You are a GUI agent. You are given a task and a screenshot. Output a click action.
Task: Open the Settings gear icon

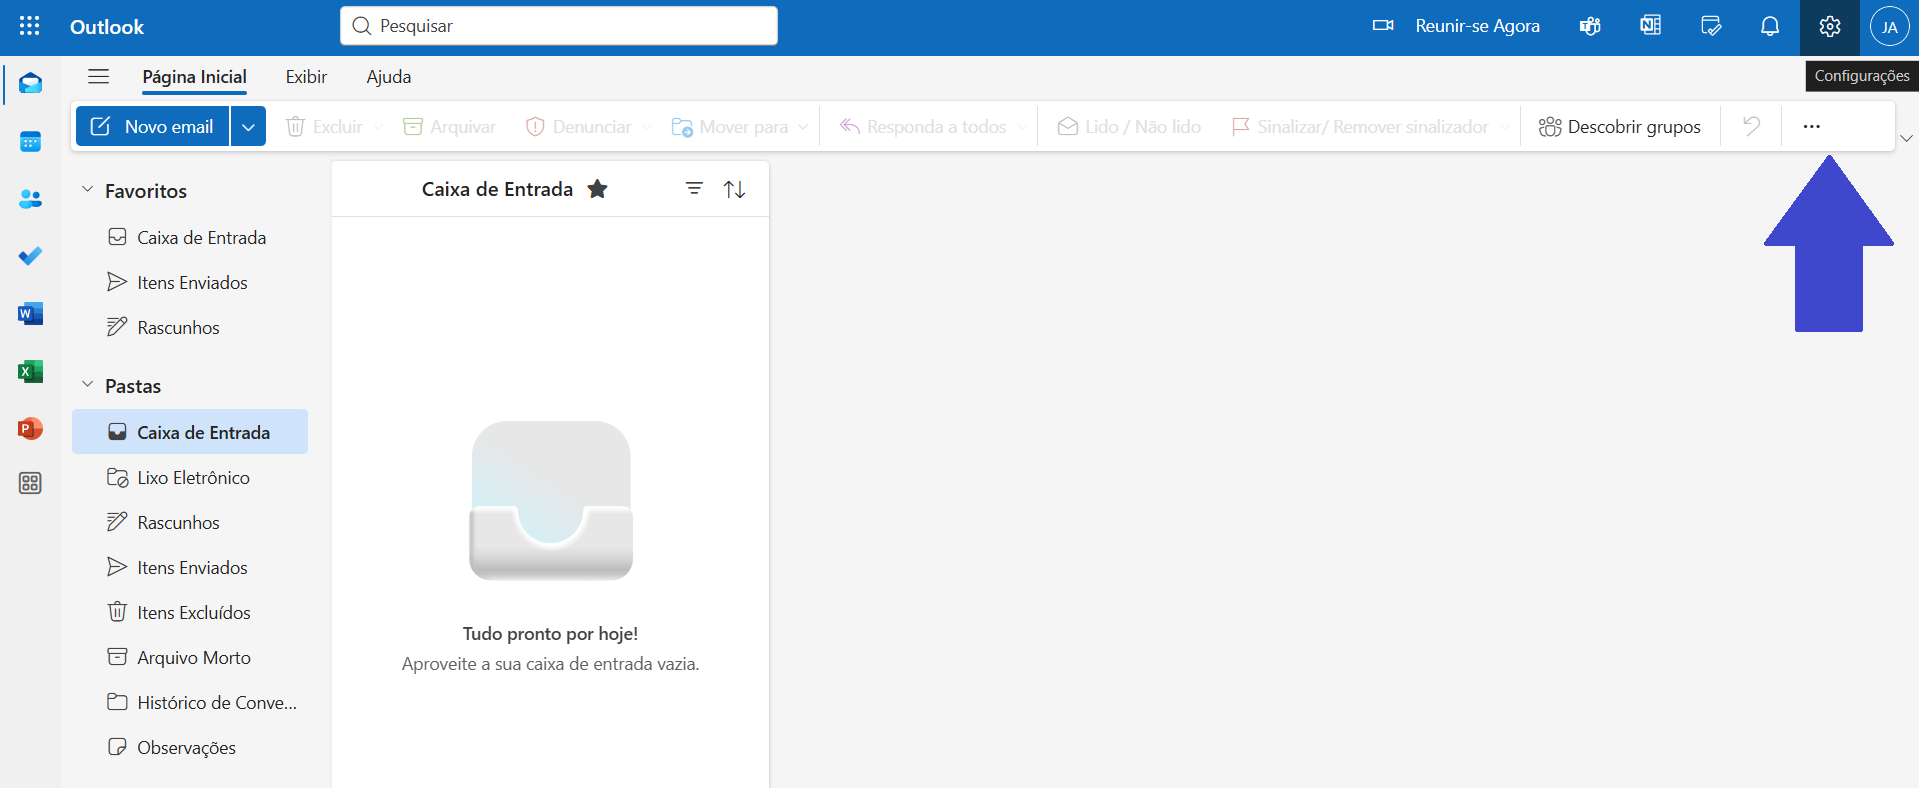[1829, 27]
